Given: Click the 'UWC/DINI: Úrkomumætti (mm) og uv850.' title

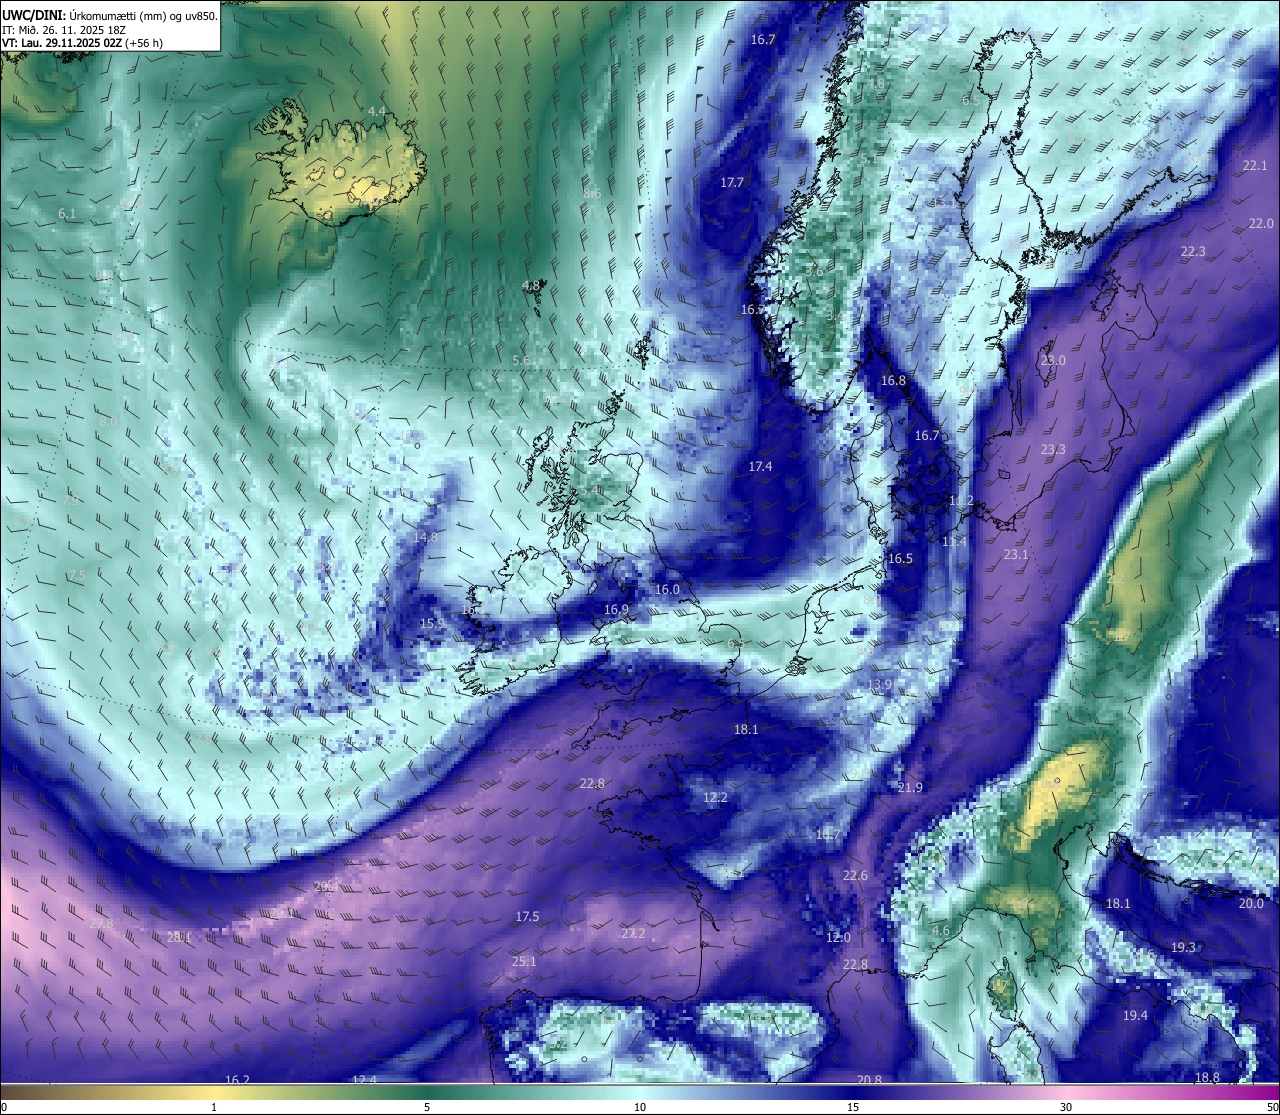Looking at the screenshot, I should pos(110,16).
